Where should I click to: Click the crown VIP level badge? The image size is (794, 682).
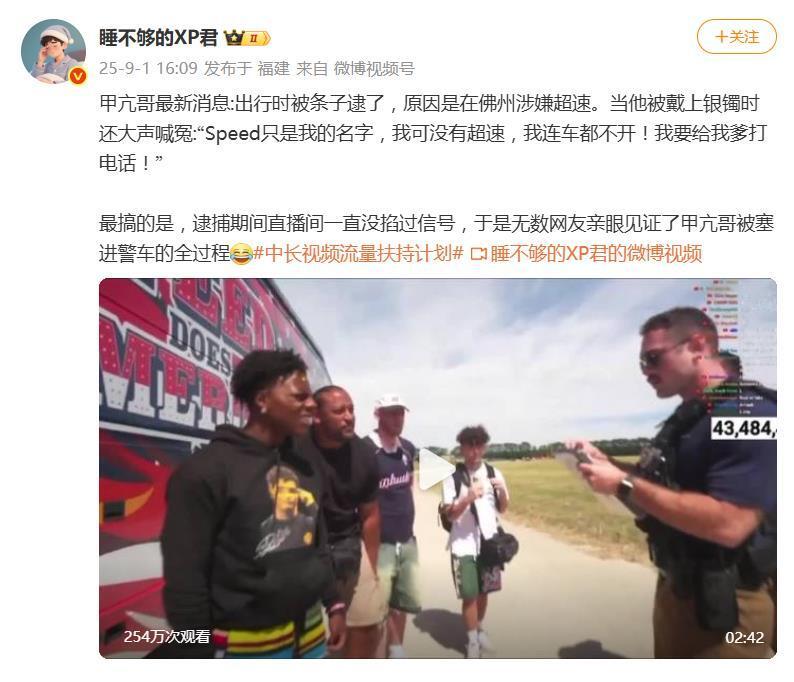(247, 38)
